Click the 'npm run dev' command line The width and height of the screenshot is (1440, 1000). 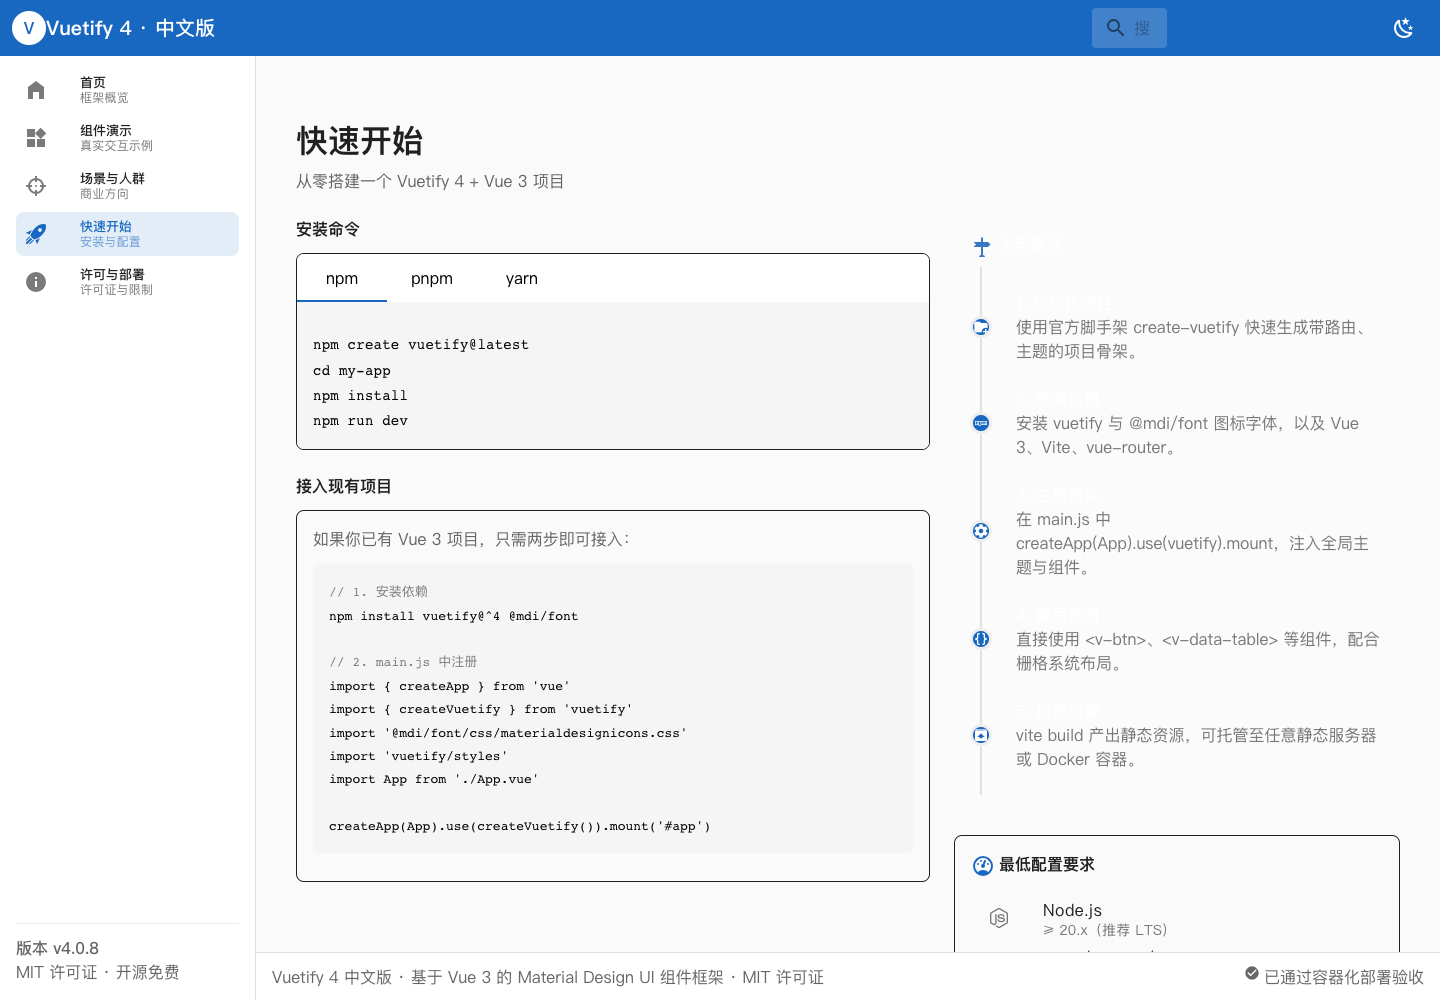[360, 421]
